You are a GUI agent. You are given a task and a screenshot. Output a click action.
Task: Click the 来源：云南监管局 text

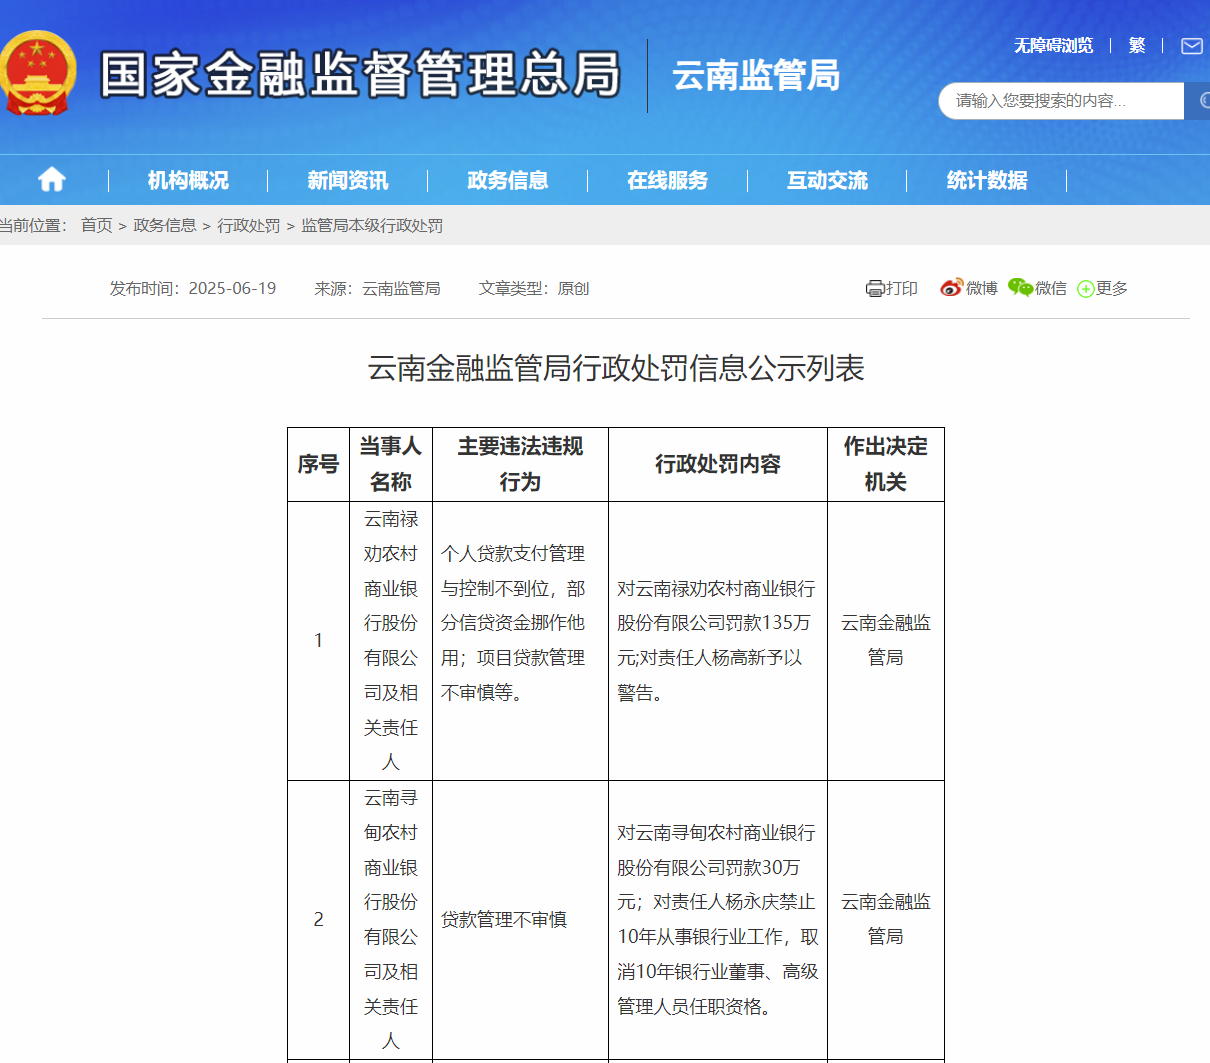coord(378,288)
